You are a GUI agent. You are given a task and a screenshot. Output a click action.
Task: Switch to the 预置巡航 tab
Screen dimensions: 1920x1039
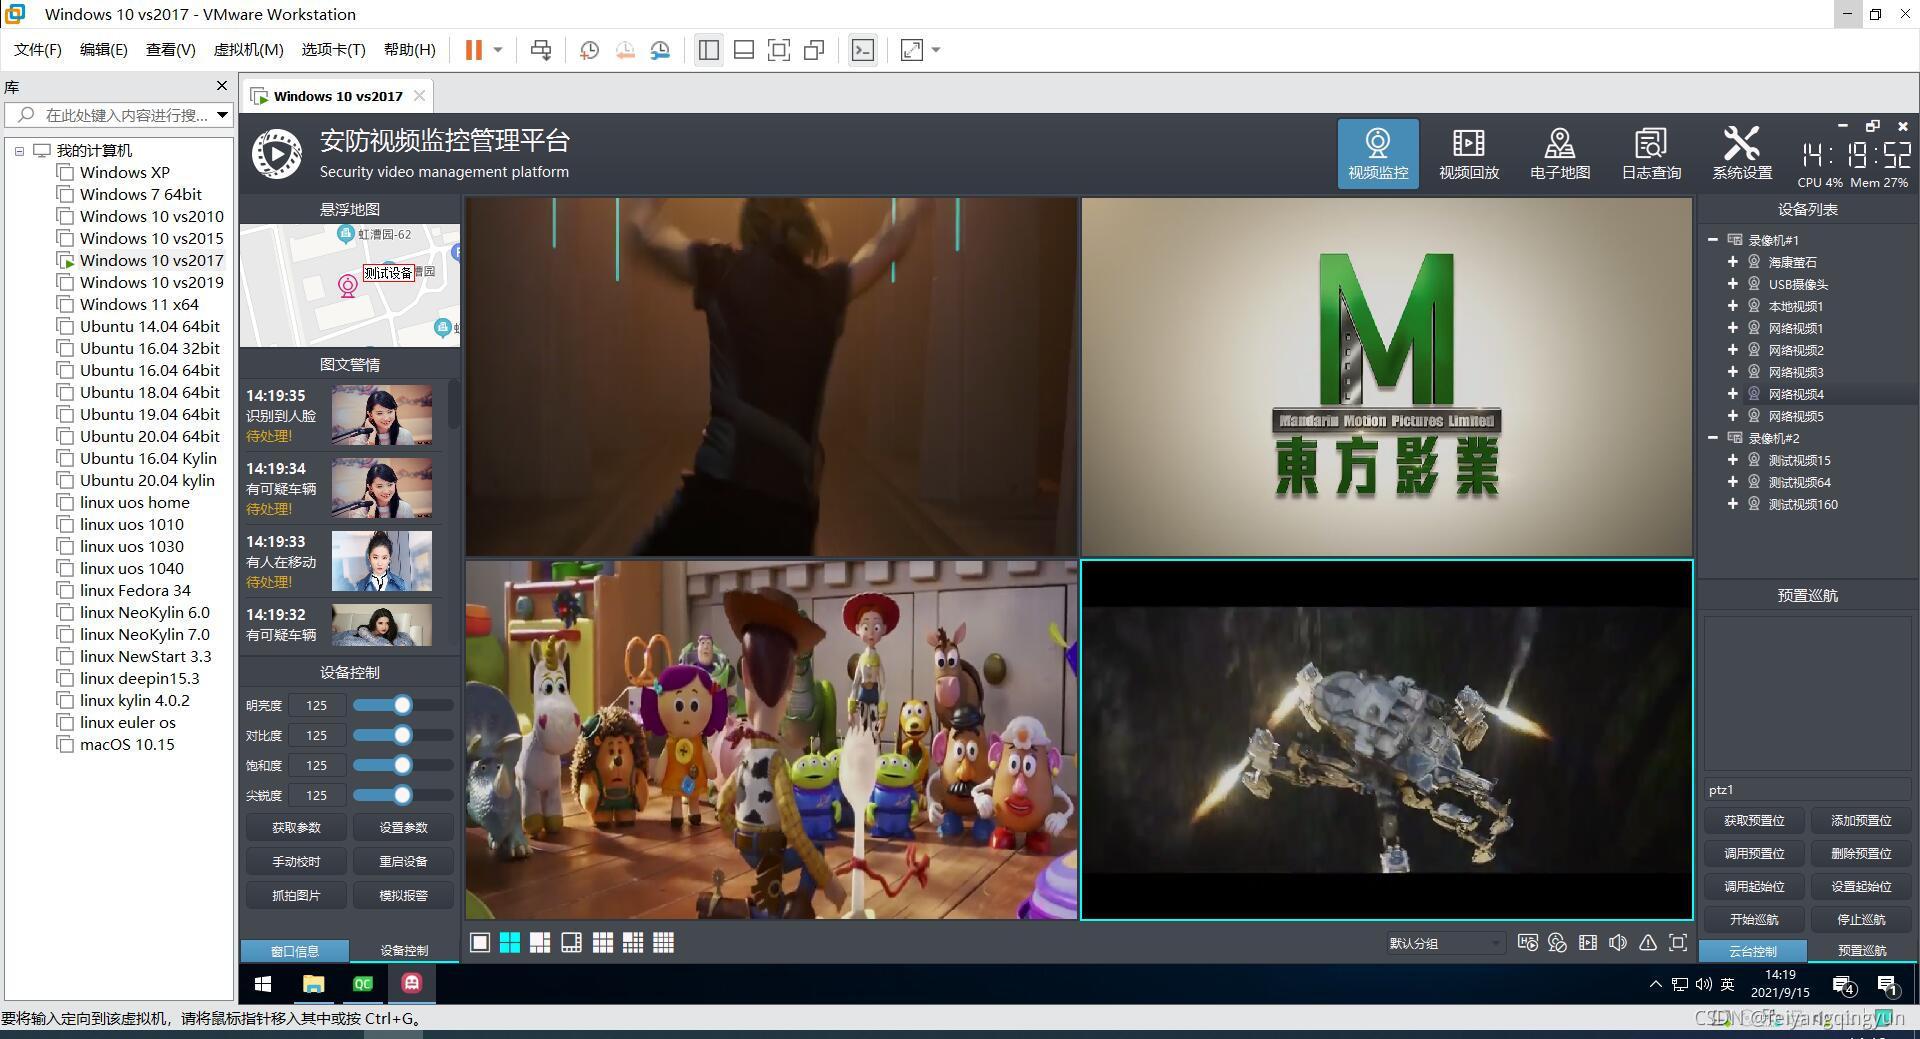[x=1862, y=950]
